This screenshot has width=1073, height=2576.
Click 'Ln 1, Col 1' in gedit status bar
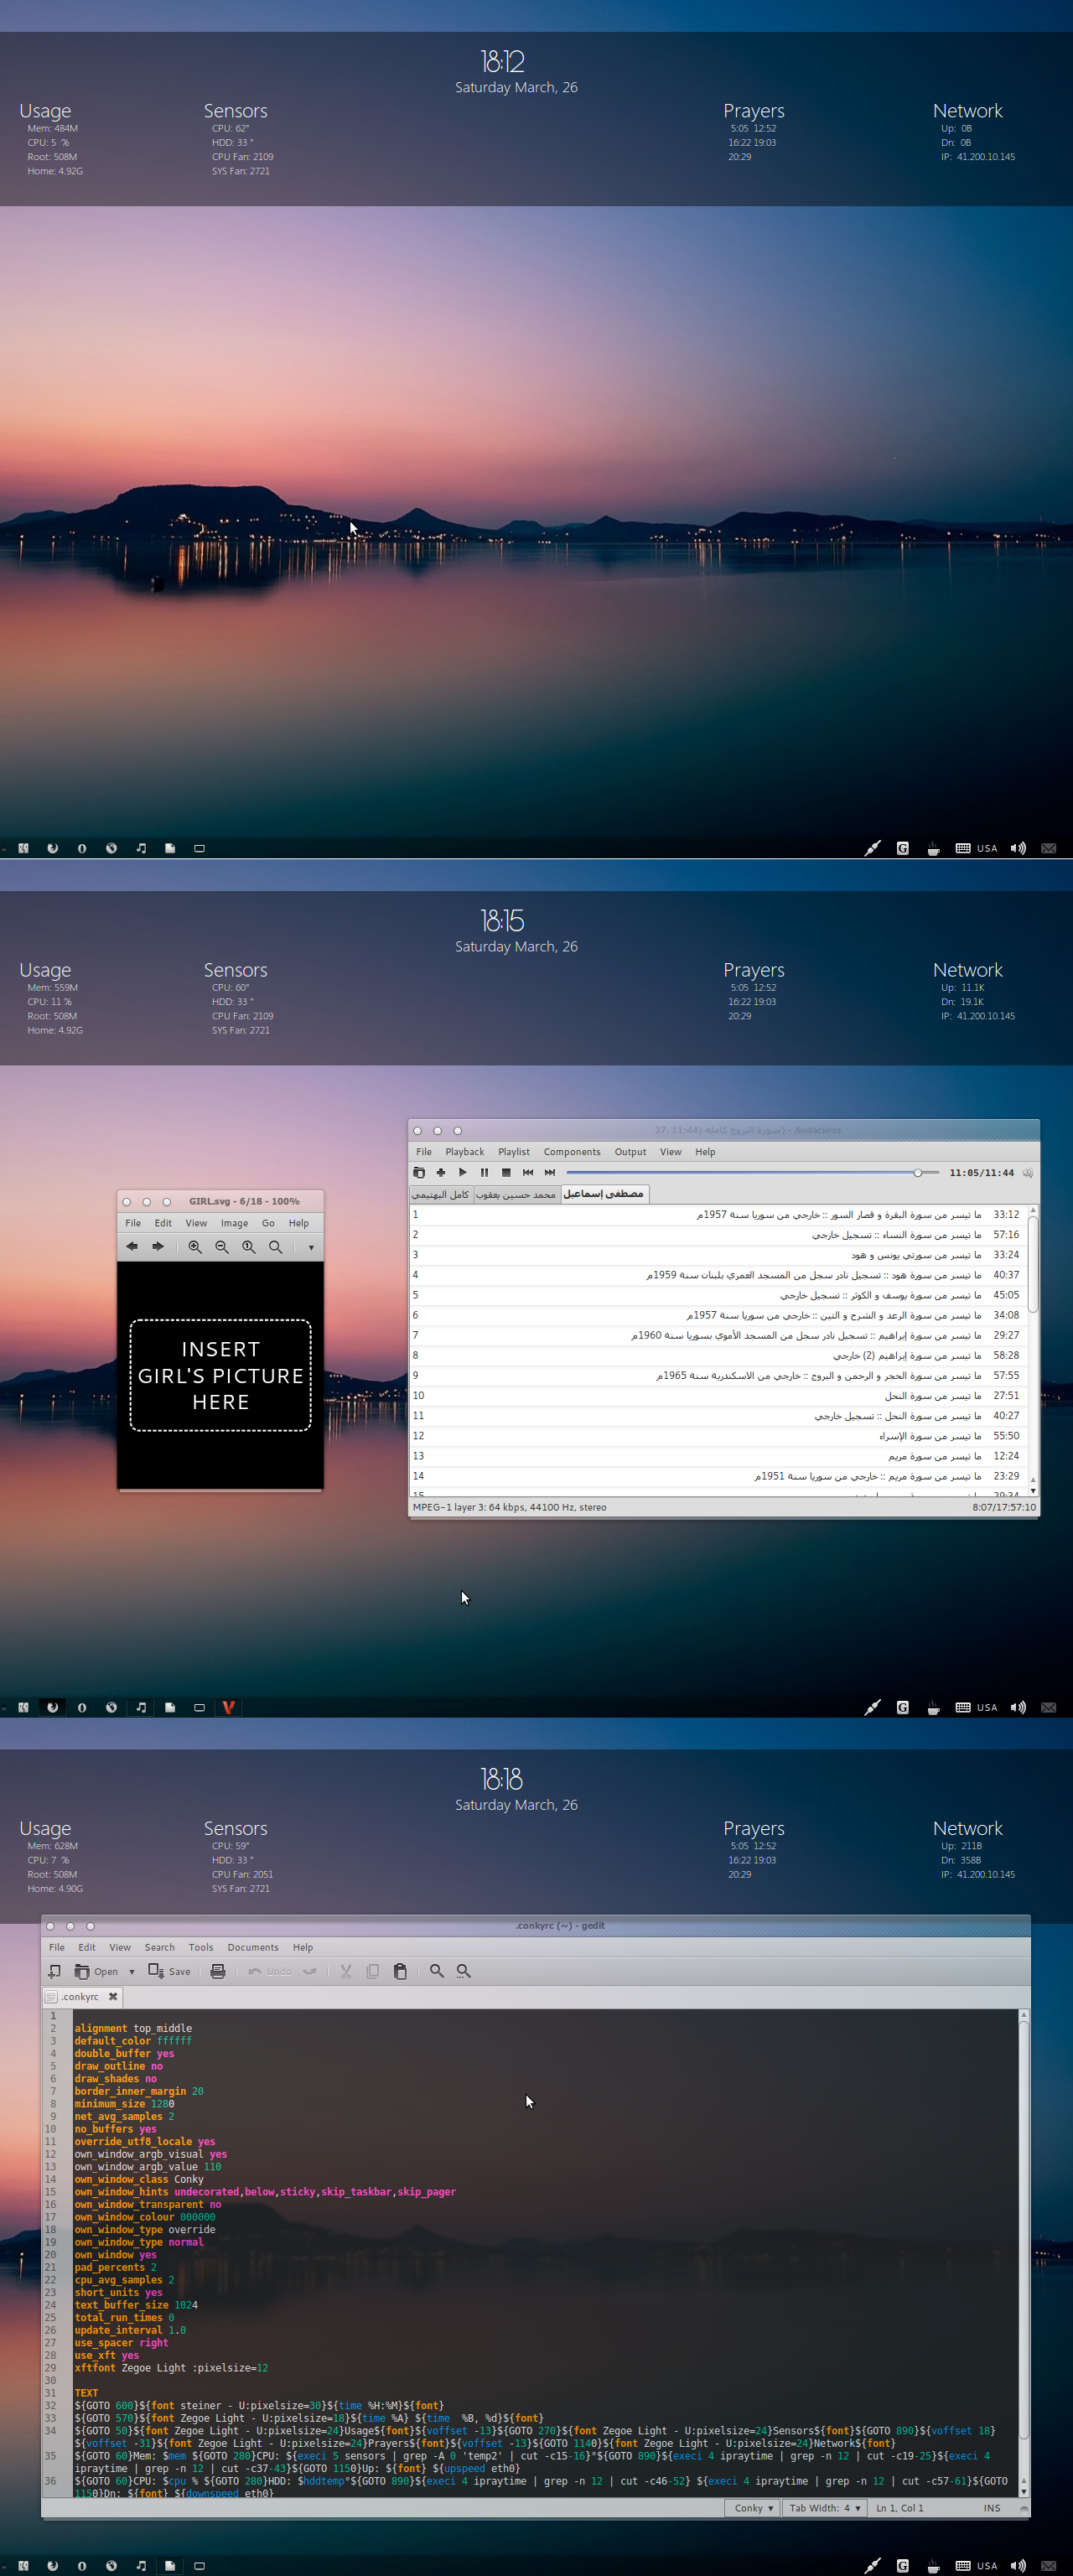(x=900, y=2507)
